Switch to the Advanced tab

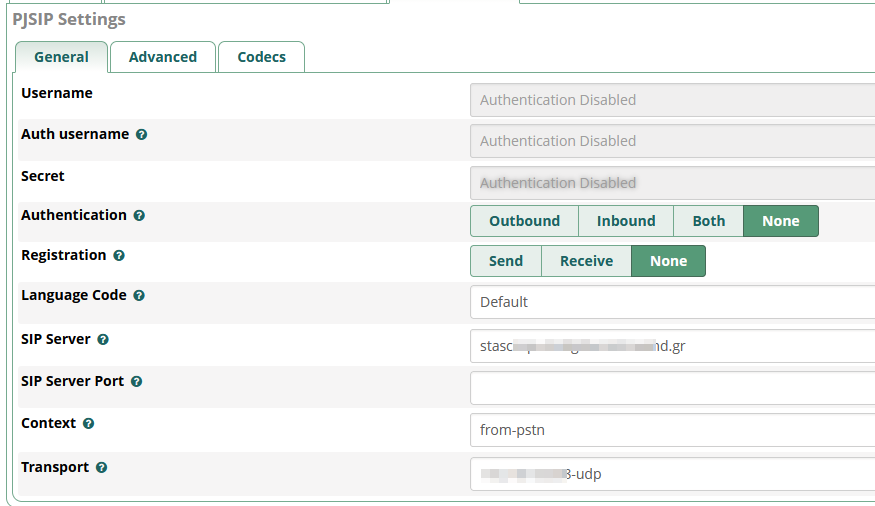[x=162, y=57]
